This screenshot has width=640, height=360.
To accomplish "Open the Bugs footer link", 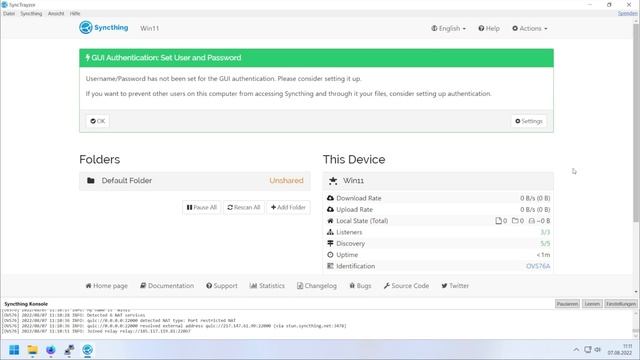I will pyautogui.click(x=360, y=286).
